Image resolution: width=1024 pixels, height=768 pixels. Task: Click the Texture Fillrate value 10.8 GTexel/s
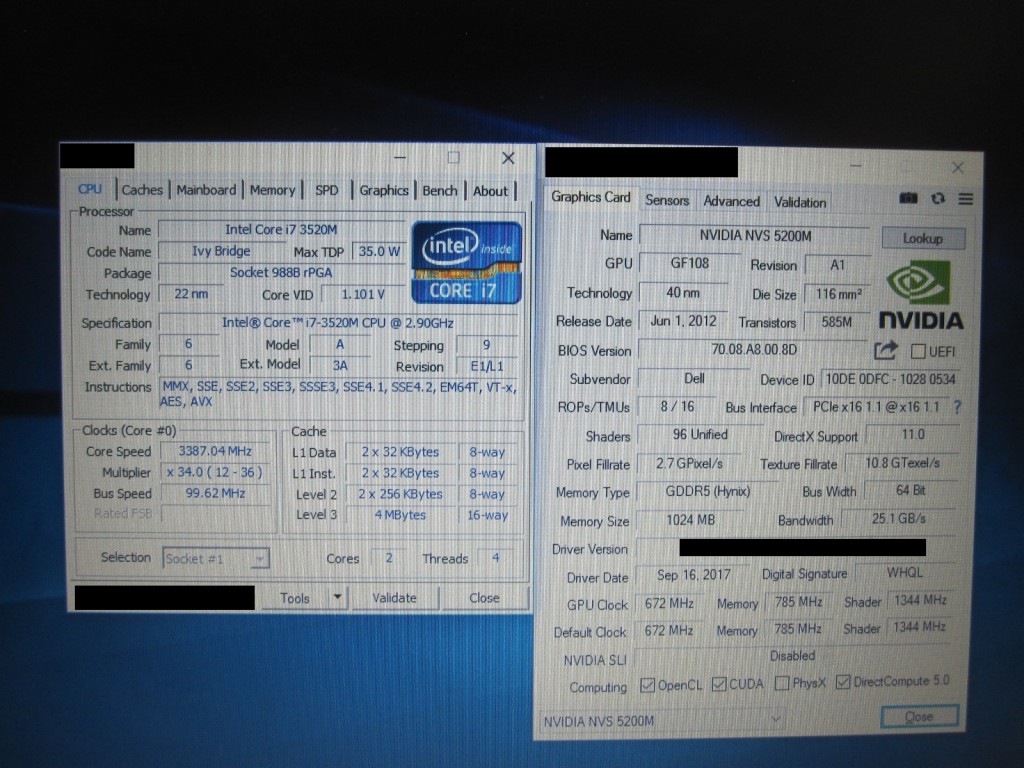902,463
